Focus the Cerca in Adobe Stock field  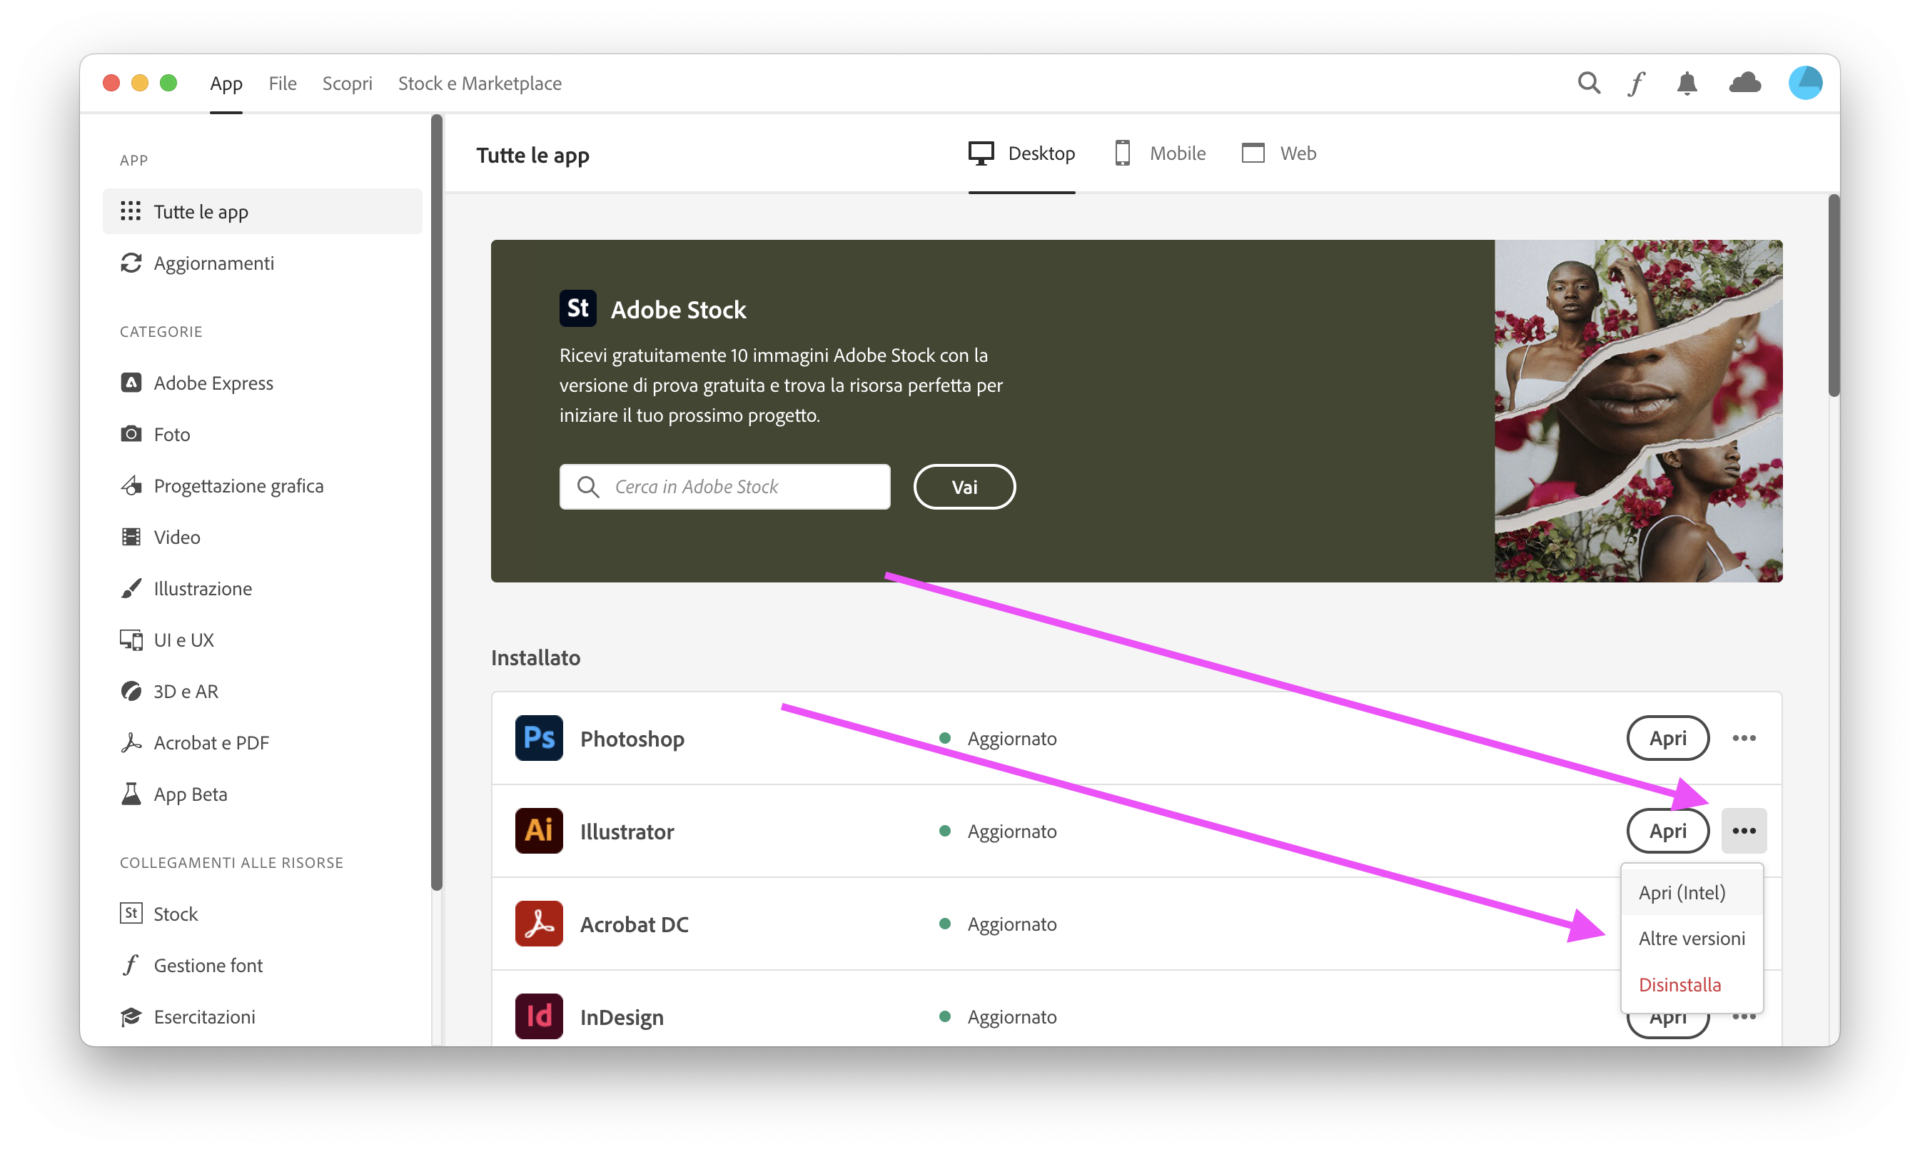point(725,486)
